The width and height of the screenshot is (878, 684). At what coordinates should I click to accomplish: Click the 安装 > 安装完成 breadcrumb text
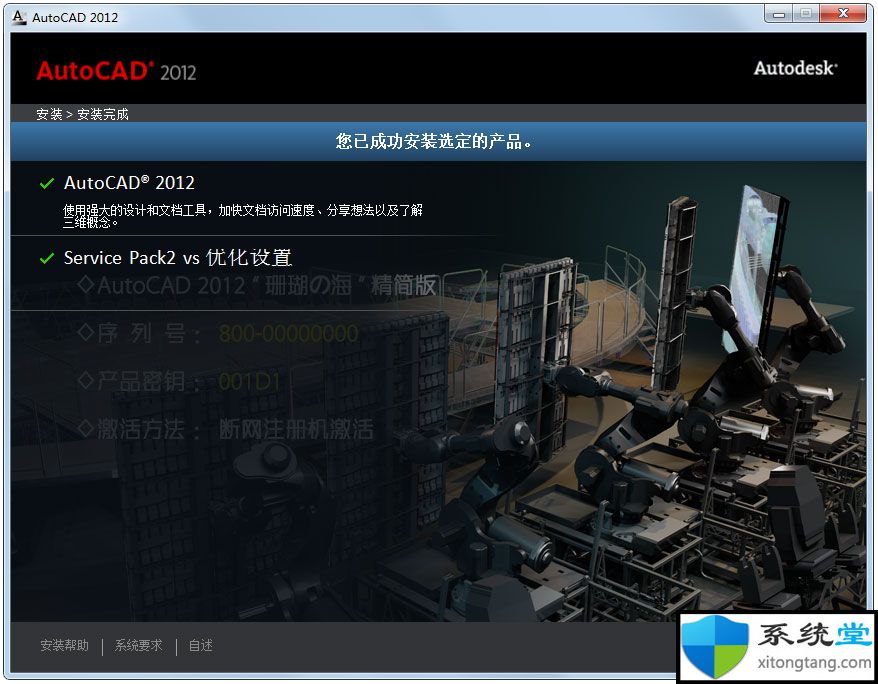(82, 114)
